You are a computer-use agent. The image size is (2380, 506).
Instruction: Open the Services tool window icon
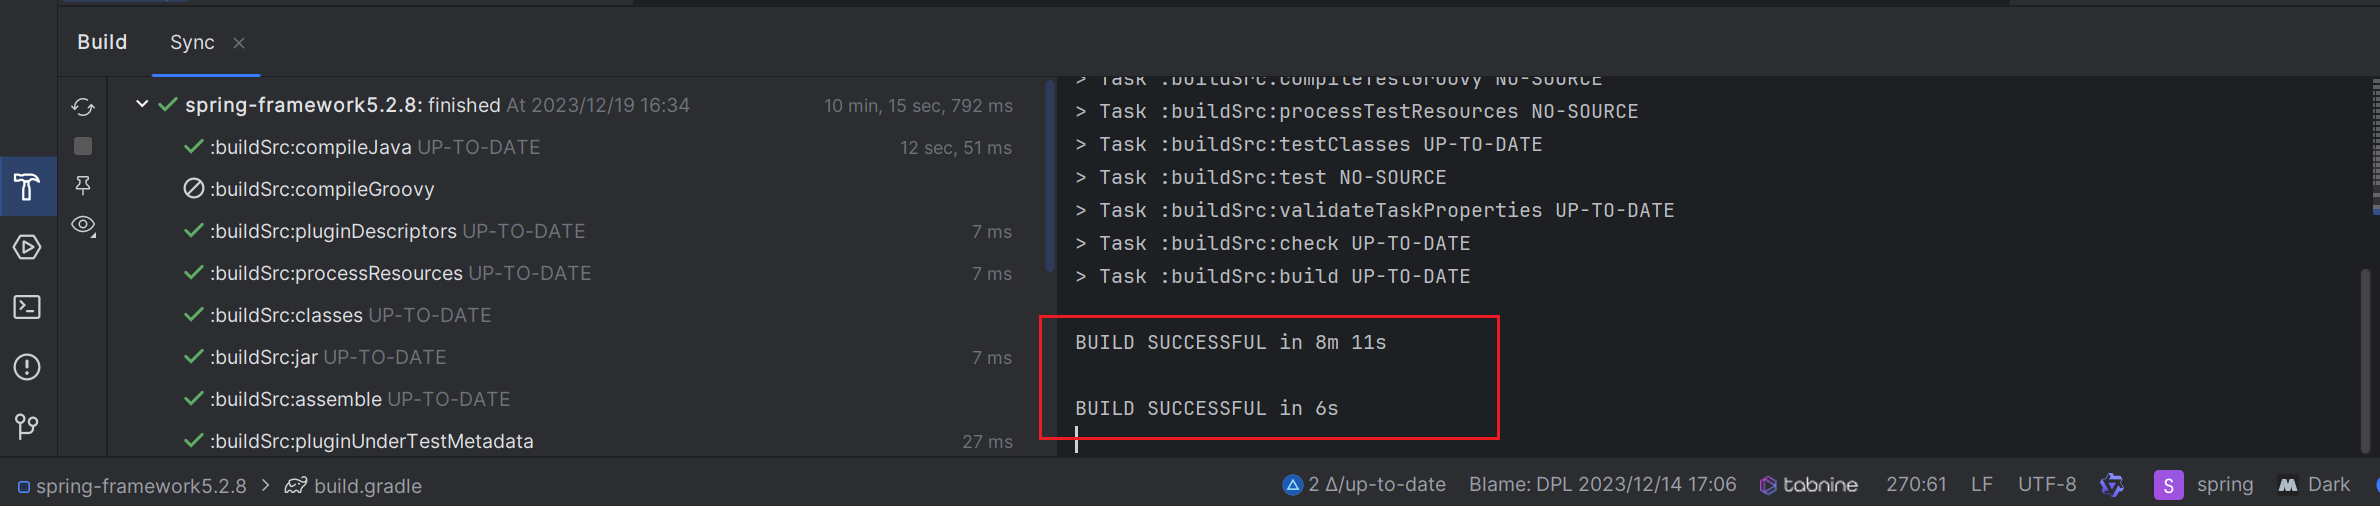point(27,247)
